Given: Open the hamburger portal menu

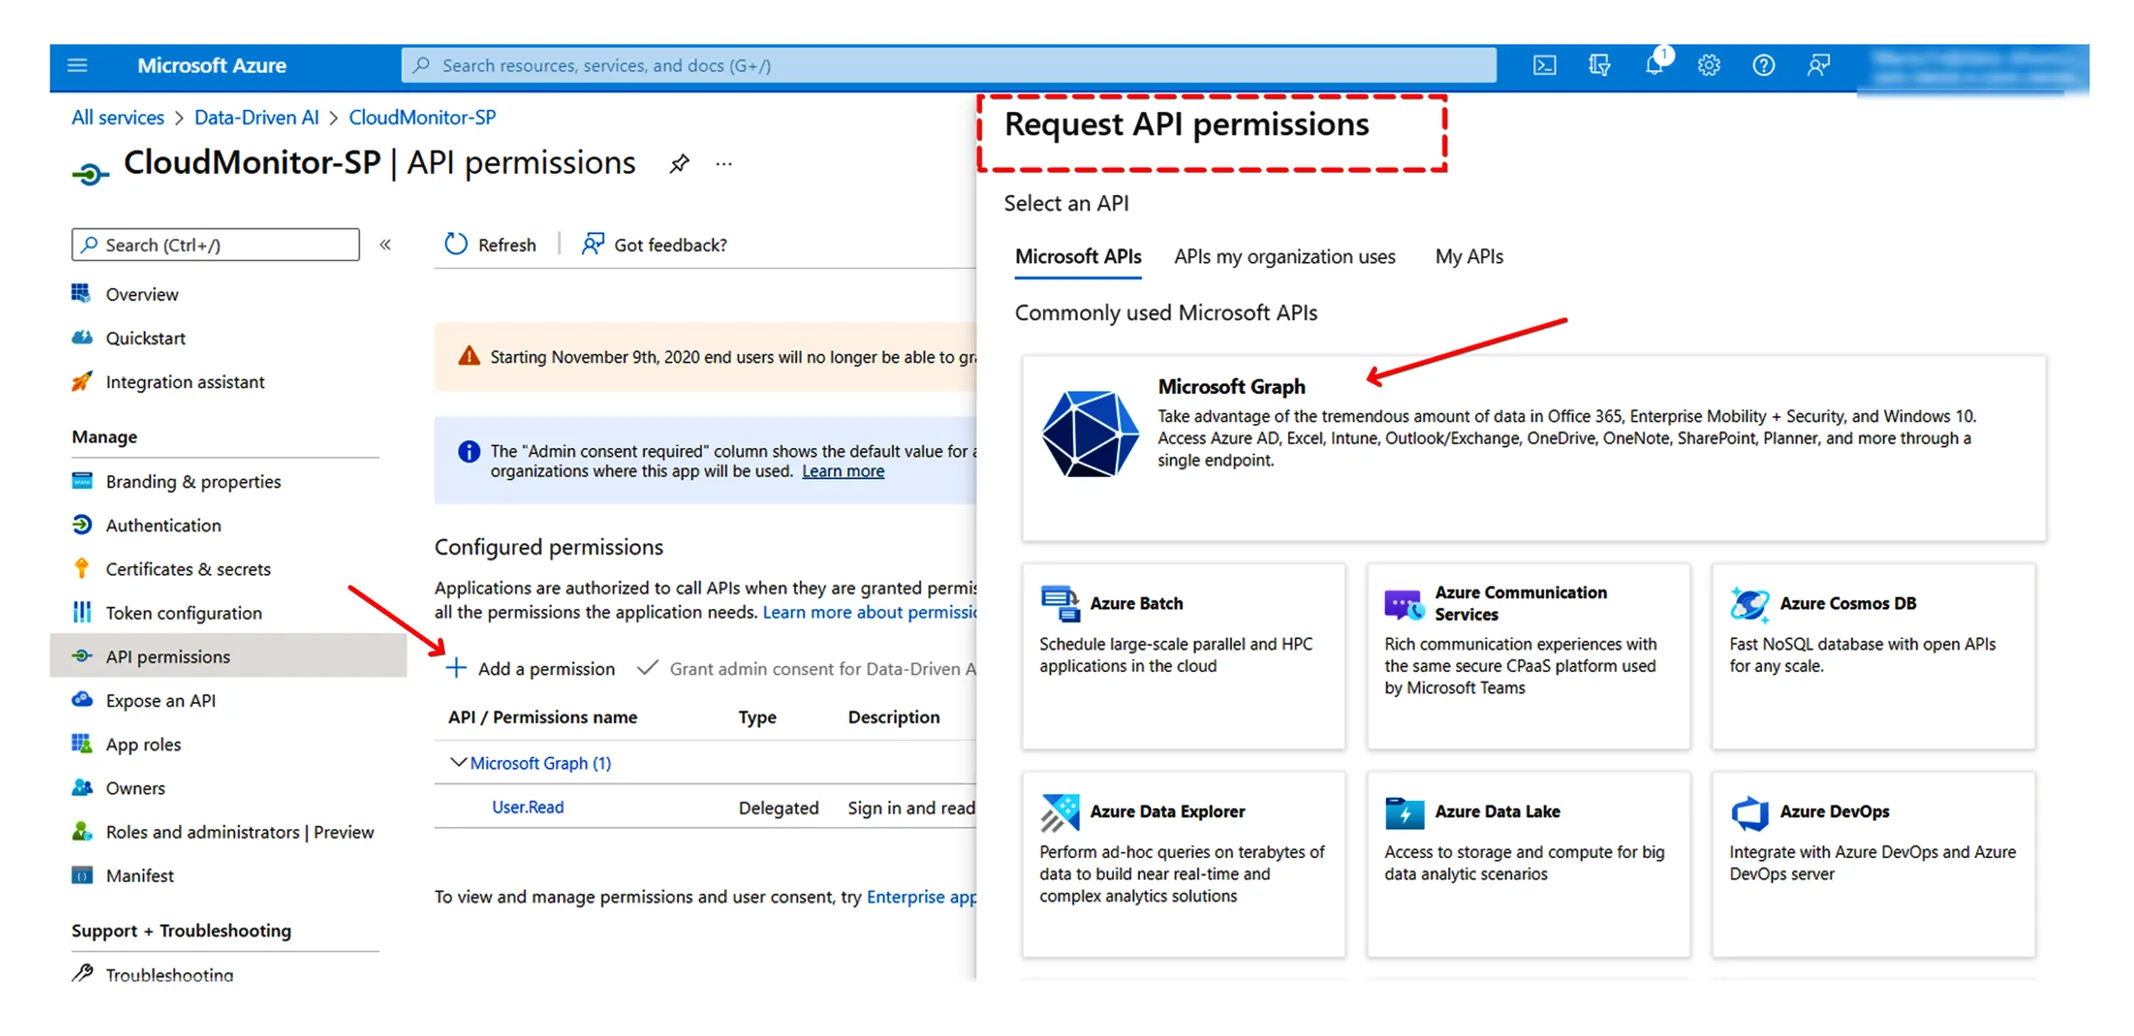Looking at the screenshot, I should (77, 66).
